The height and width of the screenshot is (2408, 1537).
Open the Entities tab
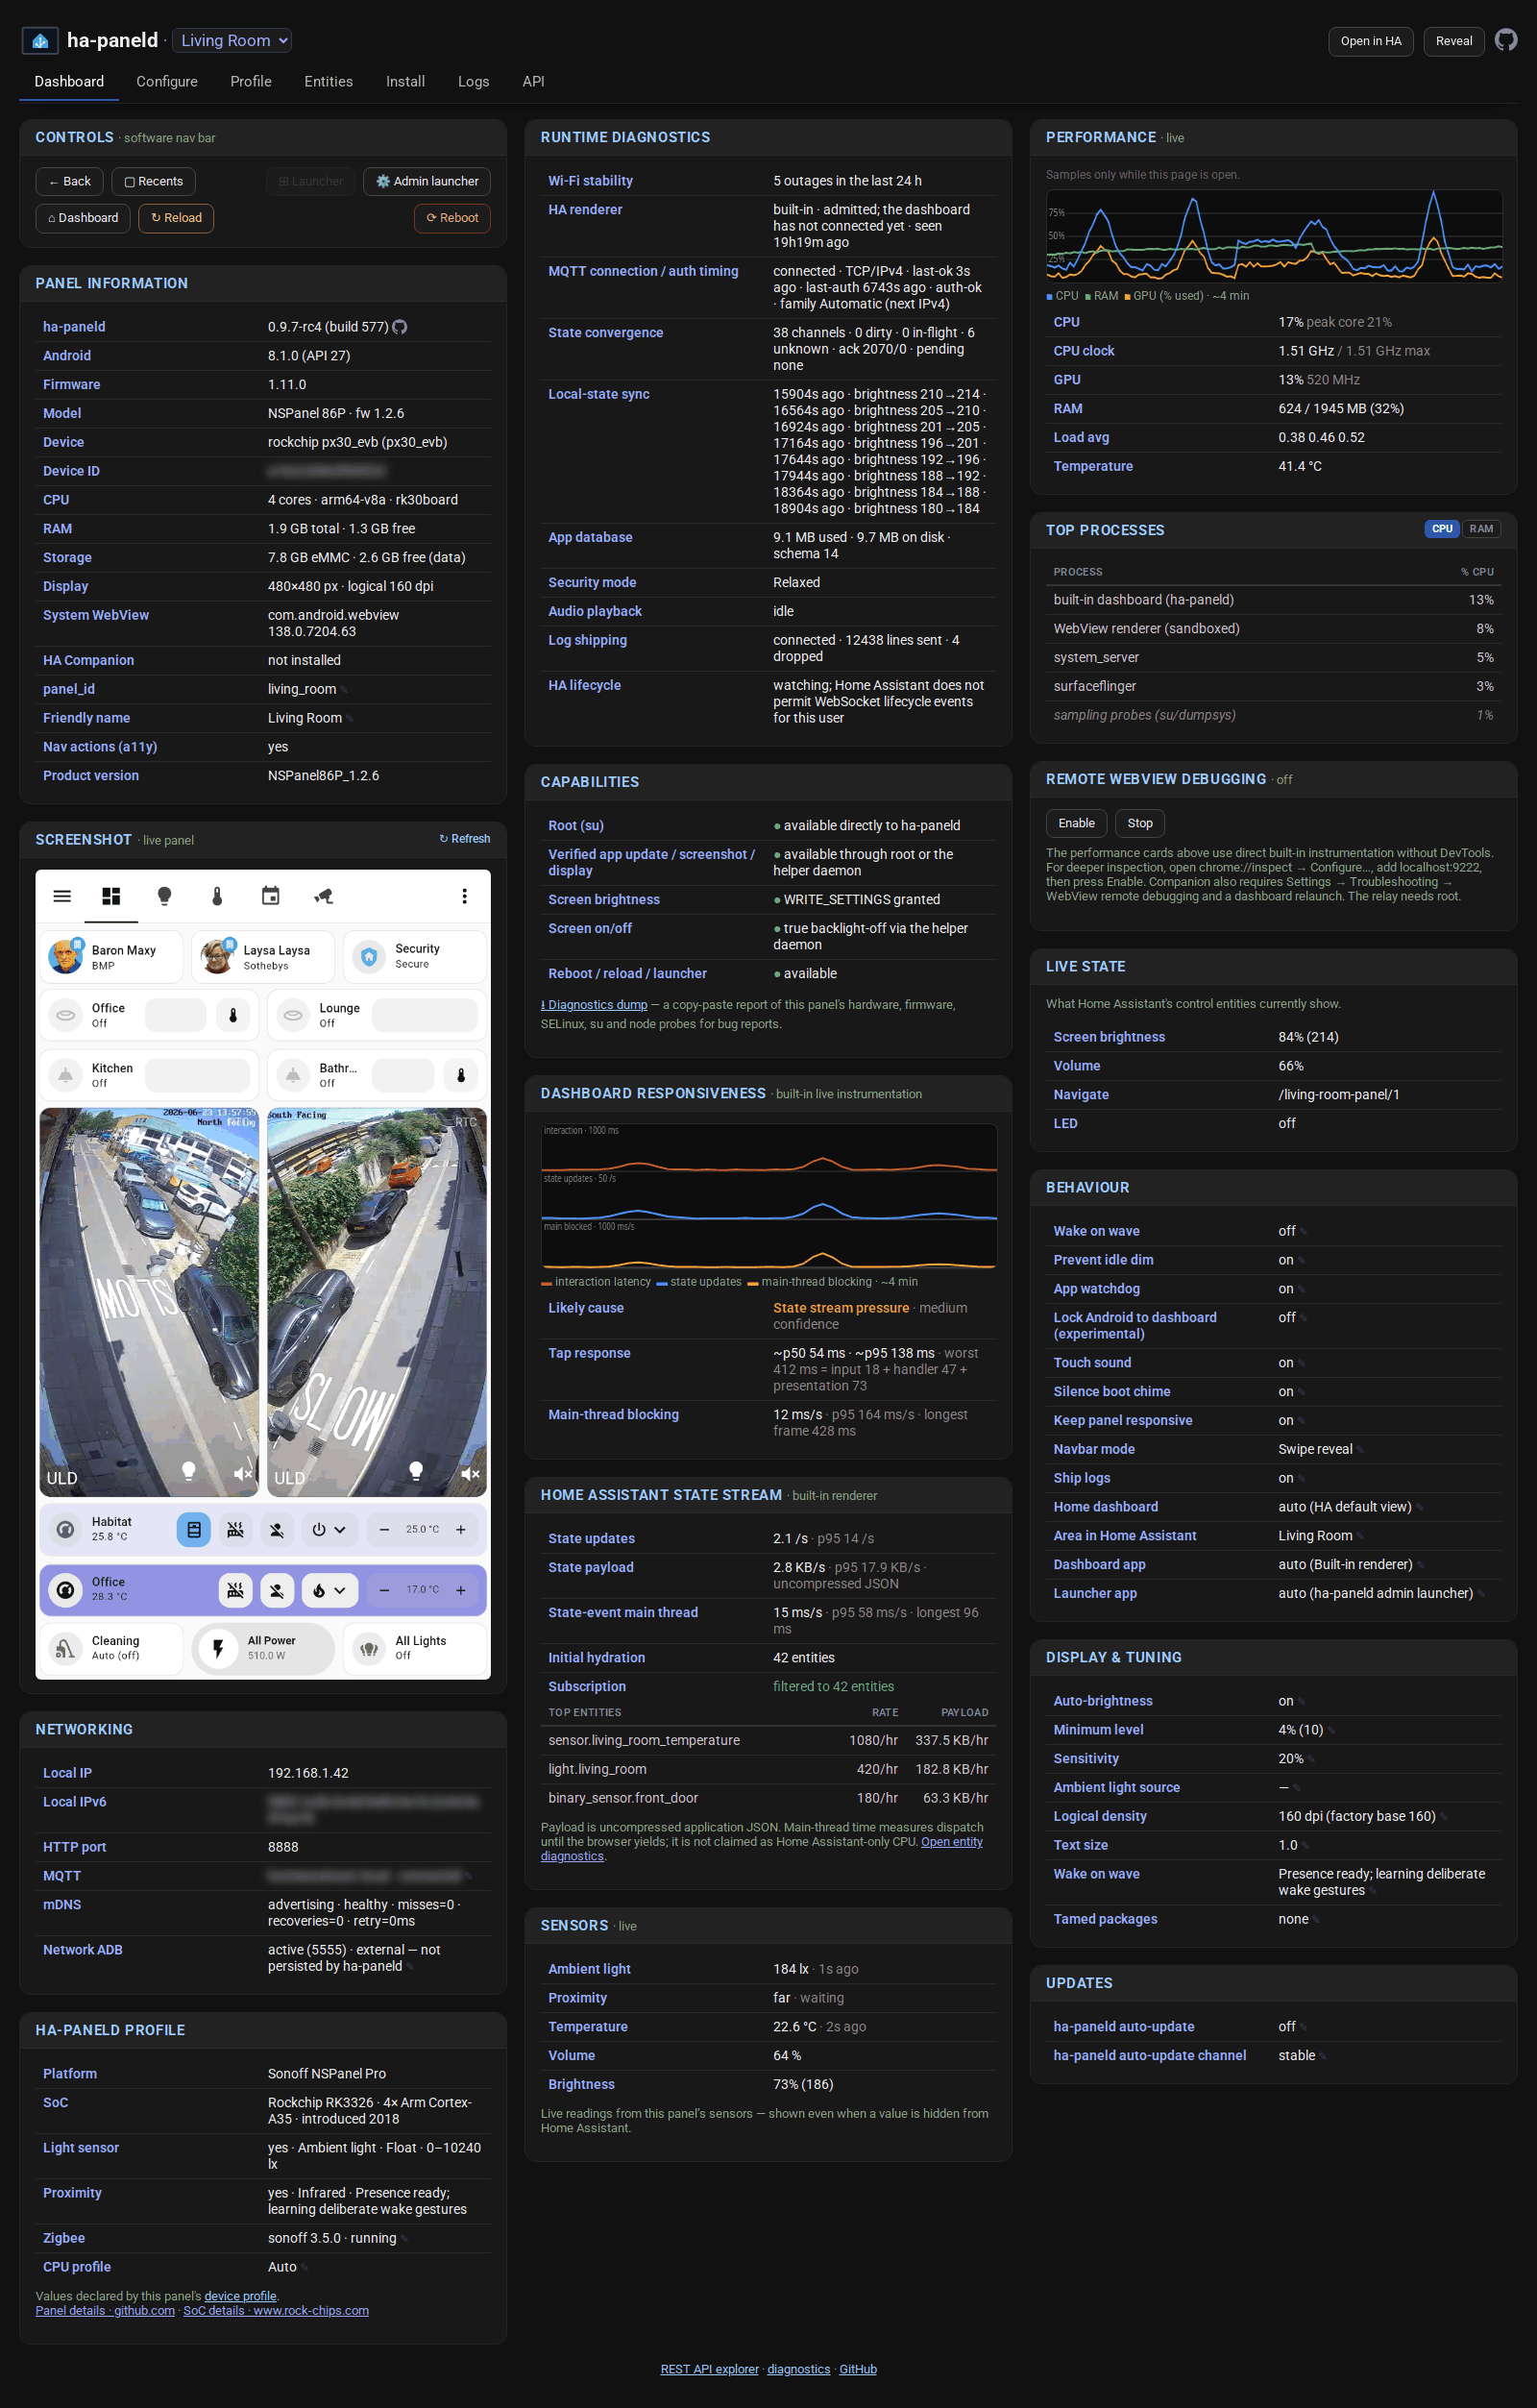328,82
